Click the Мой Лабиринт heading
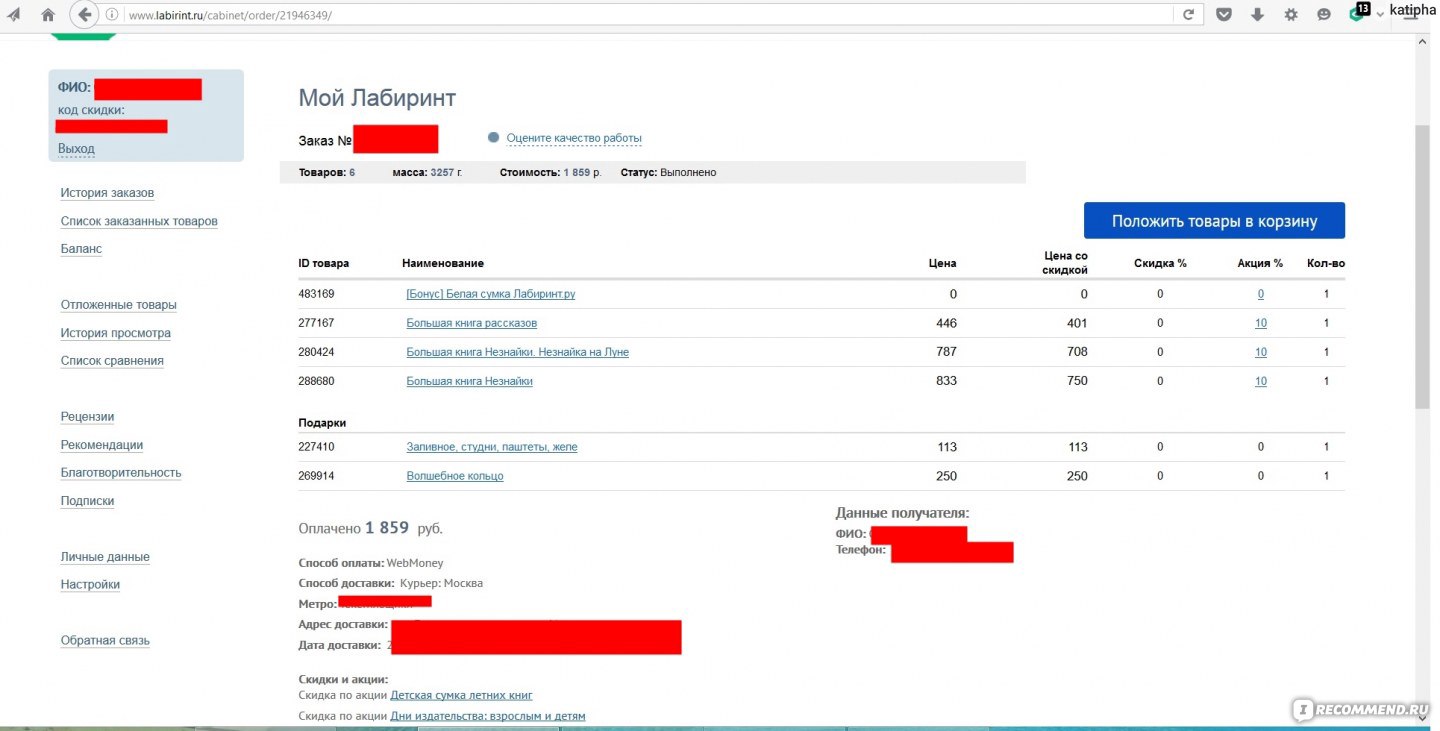The height and width of the screenshot is (731, 1440). [x=377, y=98]
